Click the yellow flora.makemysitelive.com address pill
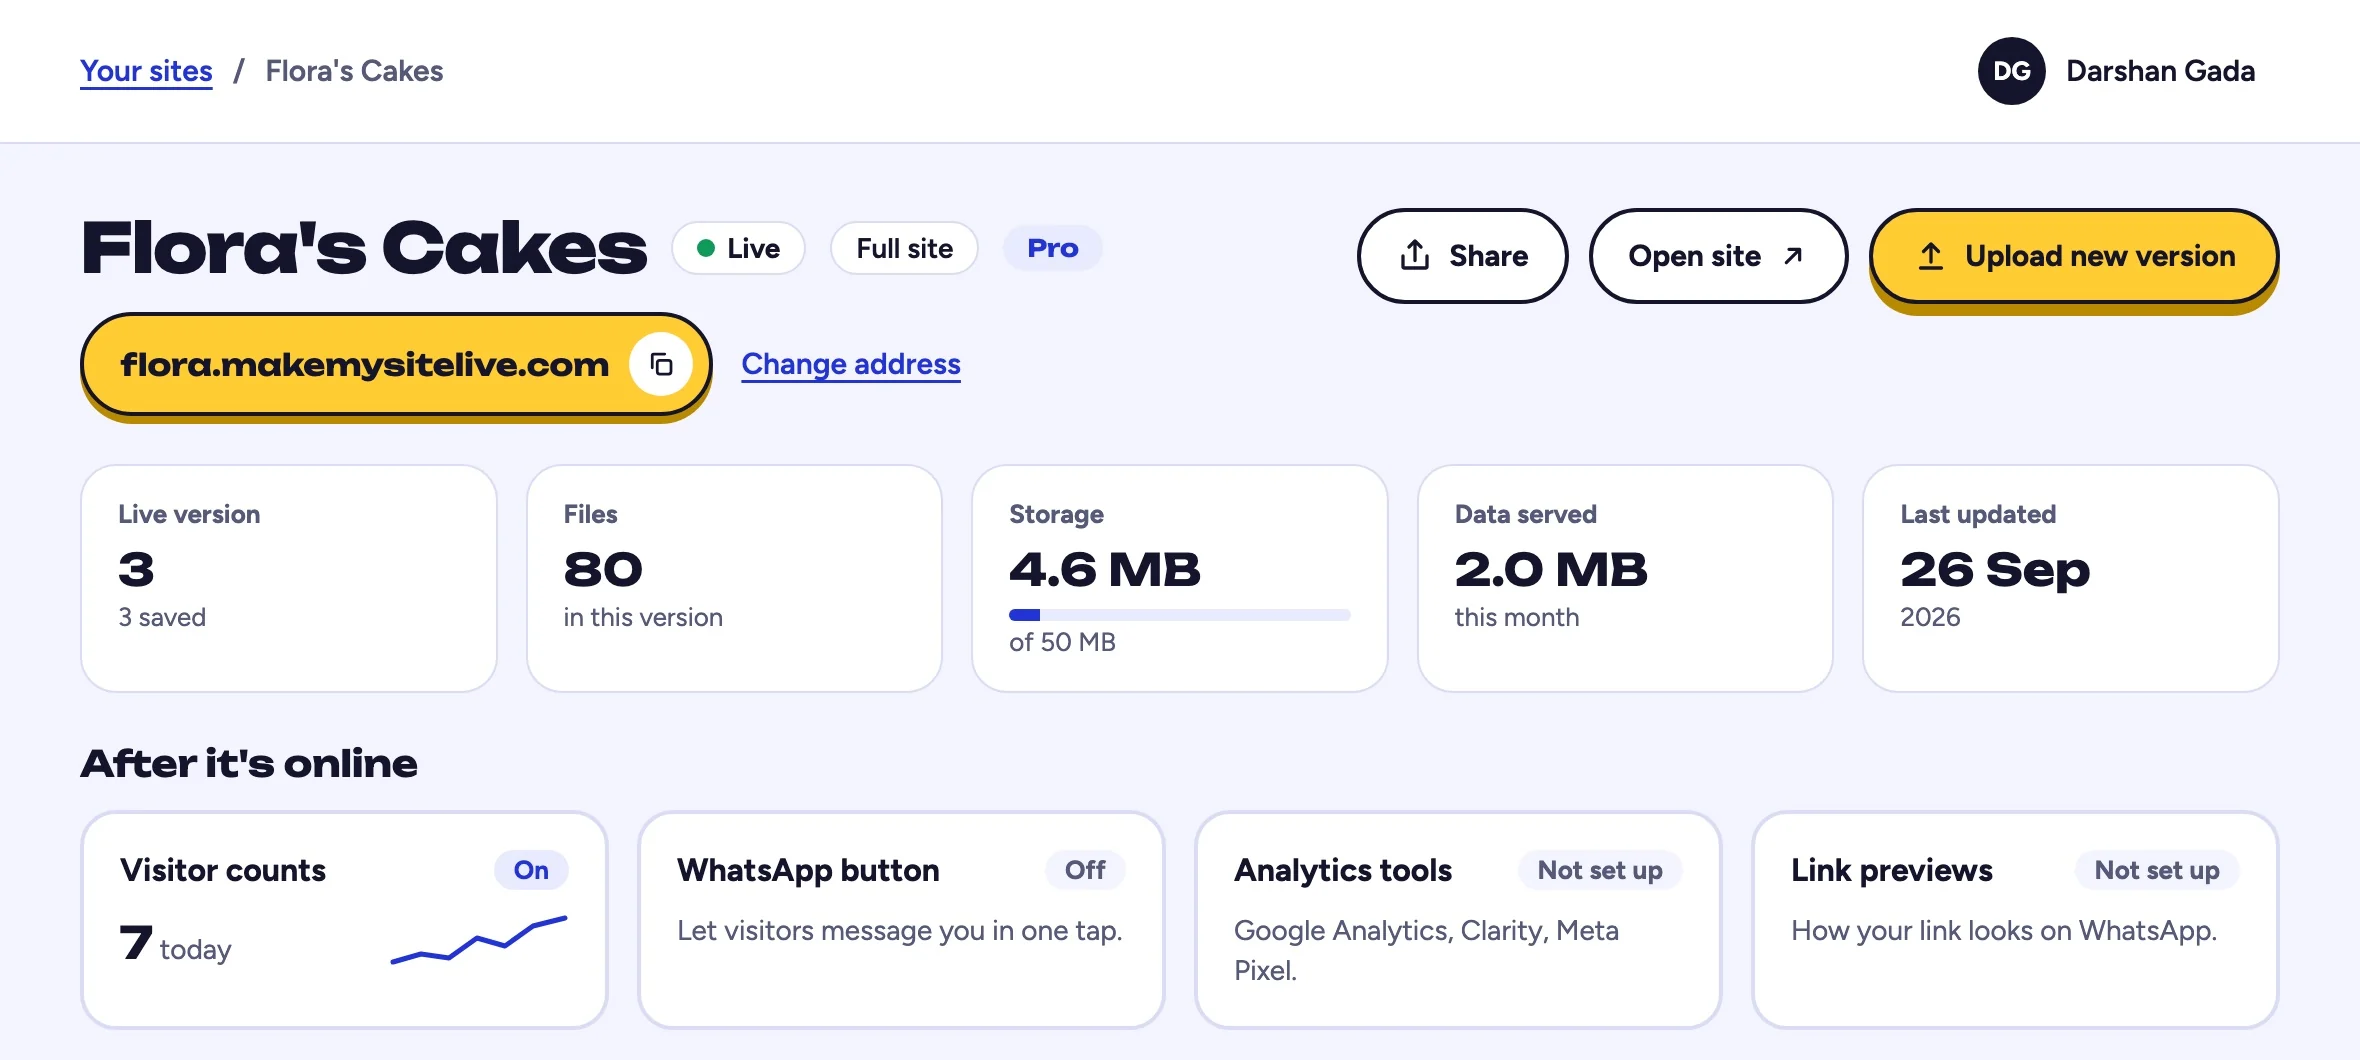Viewport: 2360px width, 1060px height. [x=396, y=365]
